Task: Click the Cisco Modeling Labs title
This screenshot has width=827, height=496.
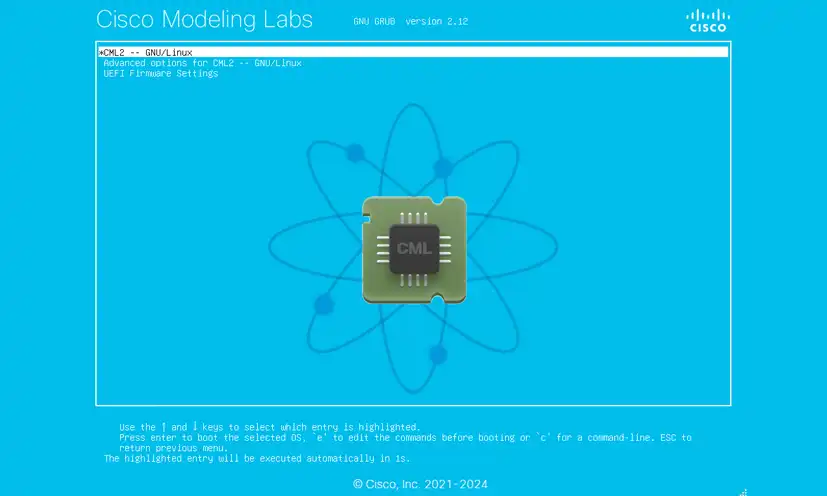Action: (204, 20)
